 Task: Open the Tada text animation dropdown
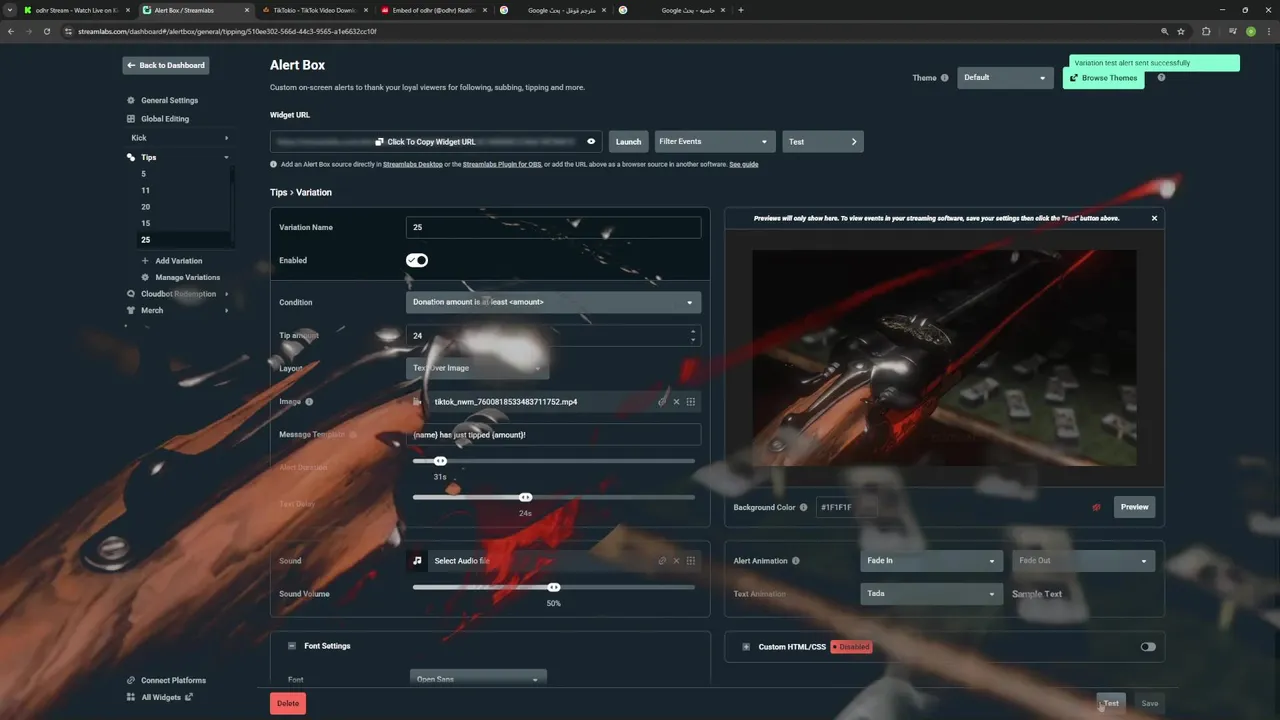tap(931, 594)
